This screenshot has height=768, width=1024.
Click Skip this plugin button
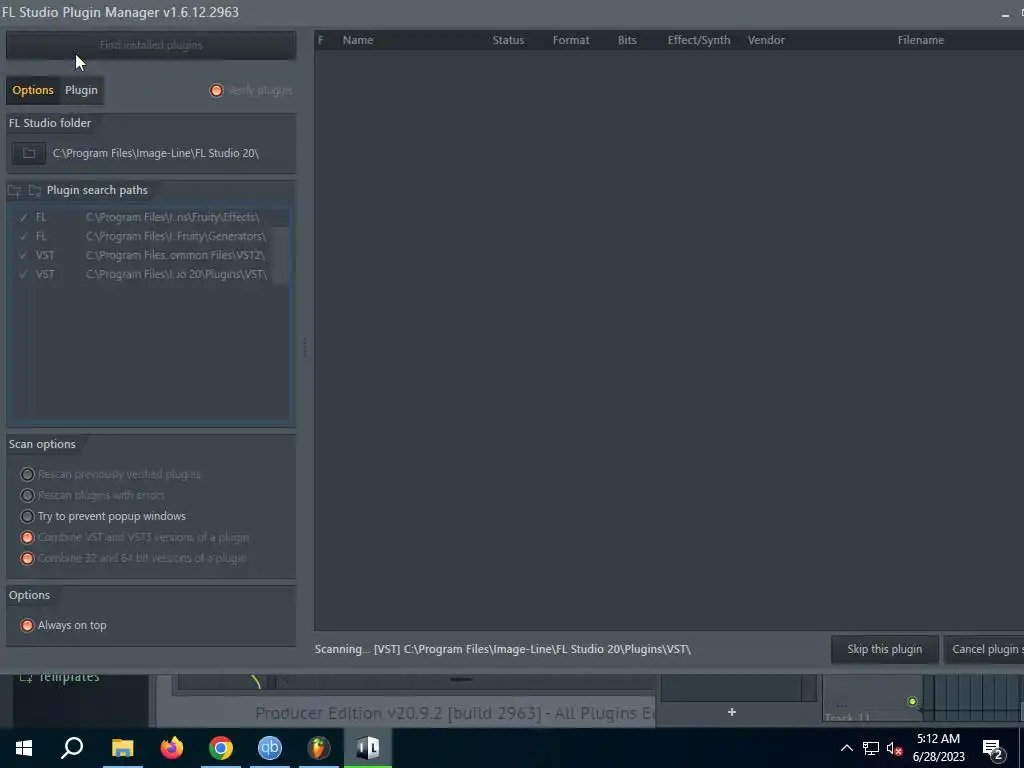coord(885,649)
